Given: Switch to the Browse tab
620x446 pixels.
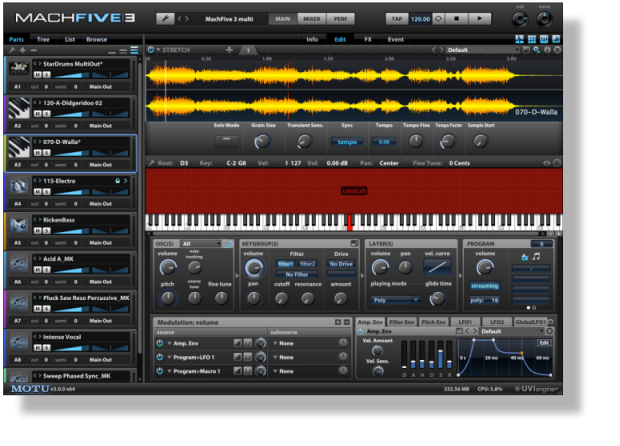Looking at the screenshot, I should coord(96,39).
